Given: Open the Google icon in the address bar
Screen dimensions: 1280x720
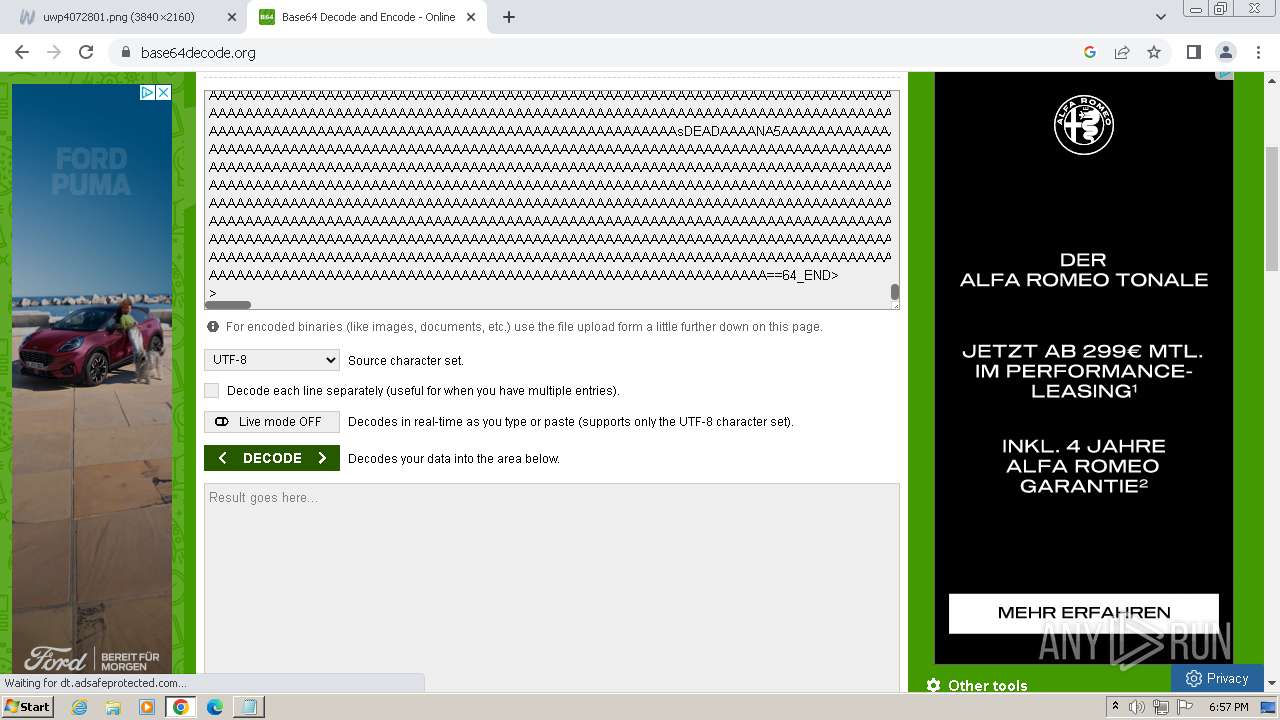Looking at the screenshot, I should (x=1090, y=52).
